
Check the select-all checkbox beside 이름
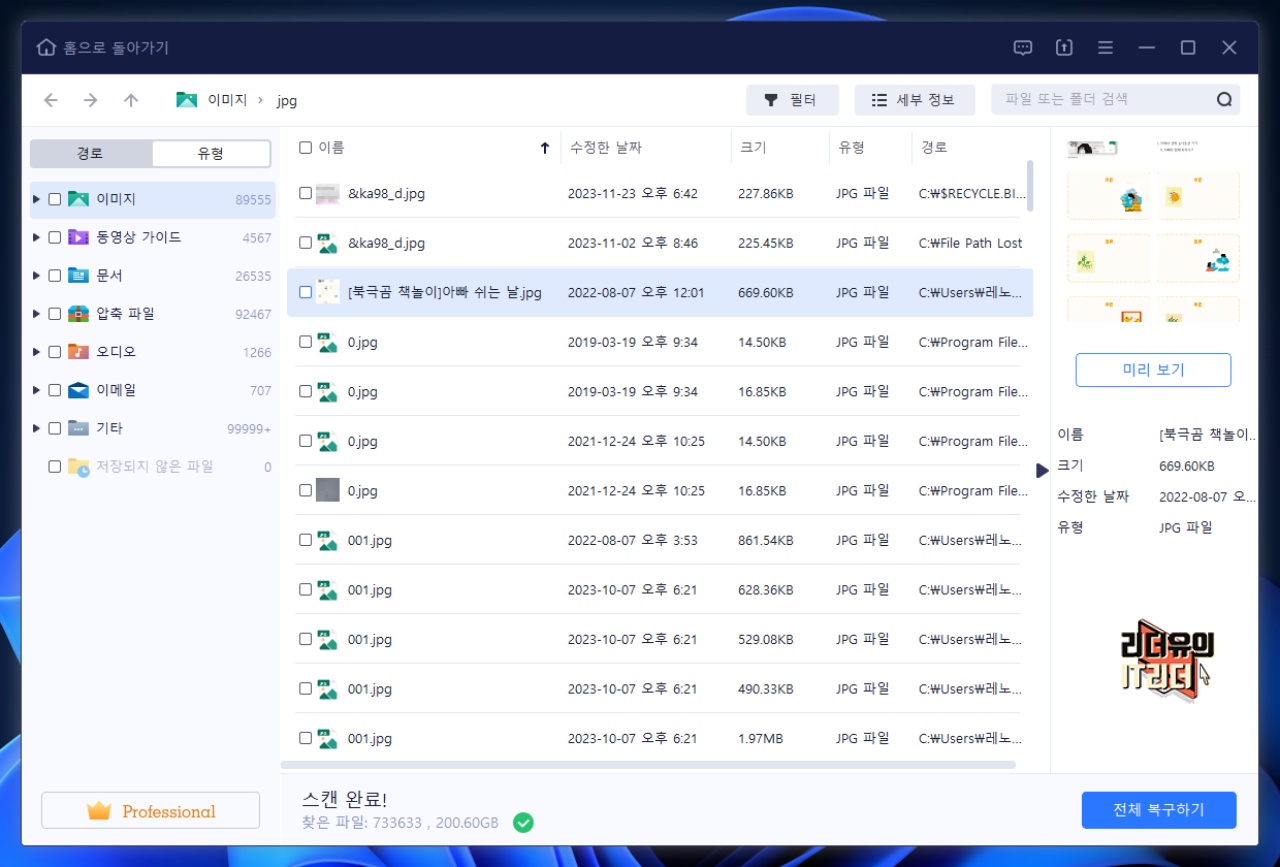click(305, 148)
